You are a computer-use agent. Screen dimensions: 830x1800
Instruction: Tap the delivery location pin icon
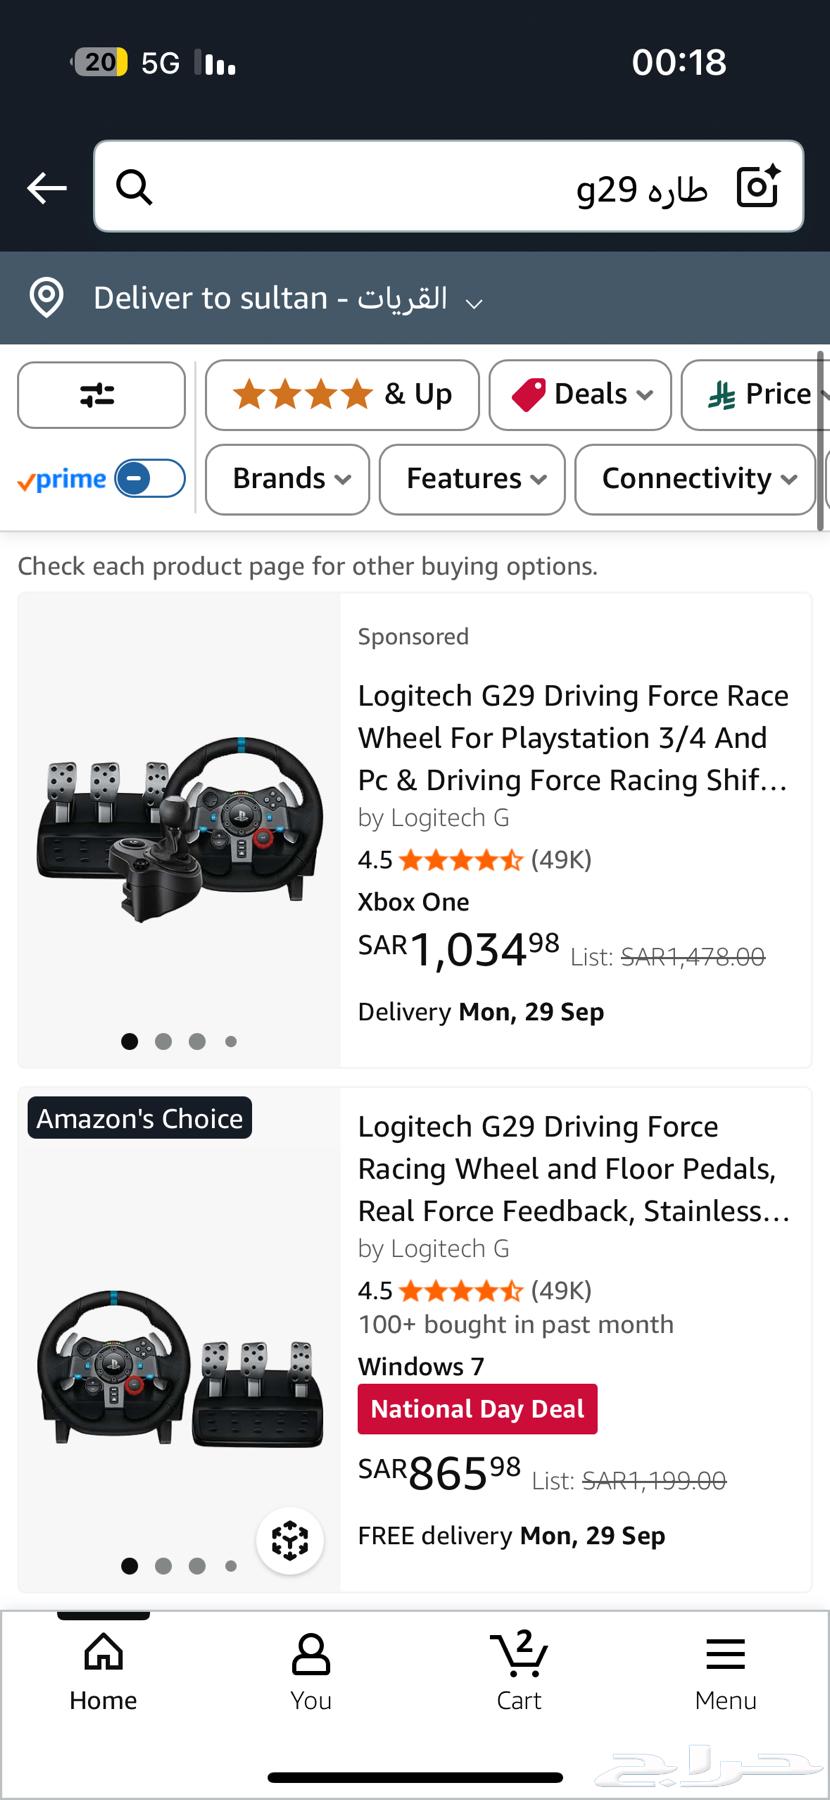47,298
